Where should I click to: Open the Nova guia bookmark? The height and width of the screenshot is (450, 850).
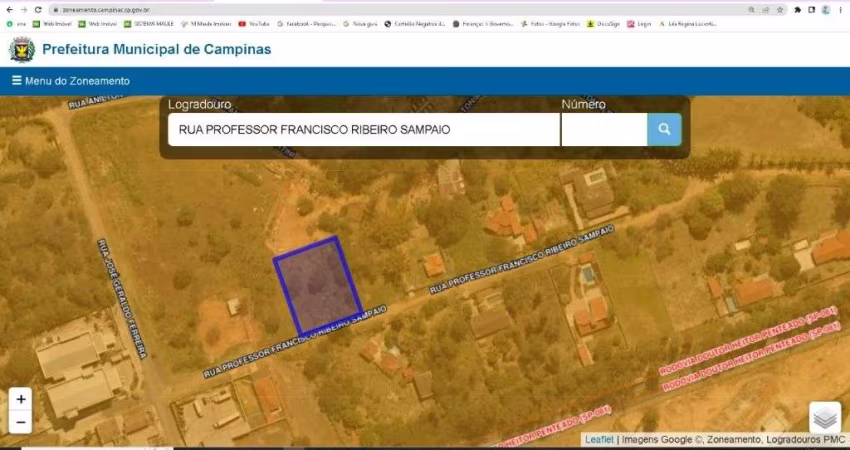360,24
